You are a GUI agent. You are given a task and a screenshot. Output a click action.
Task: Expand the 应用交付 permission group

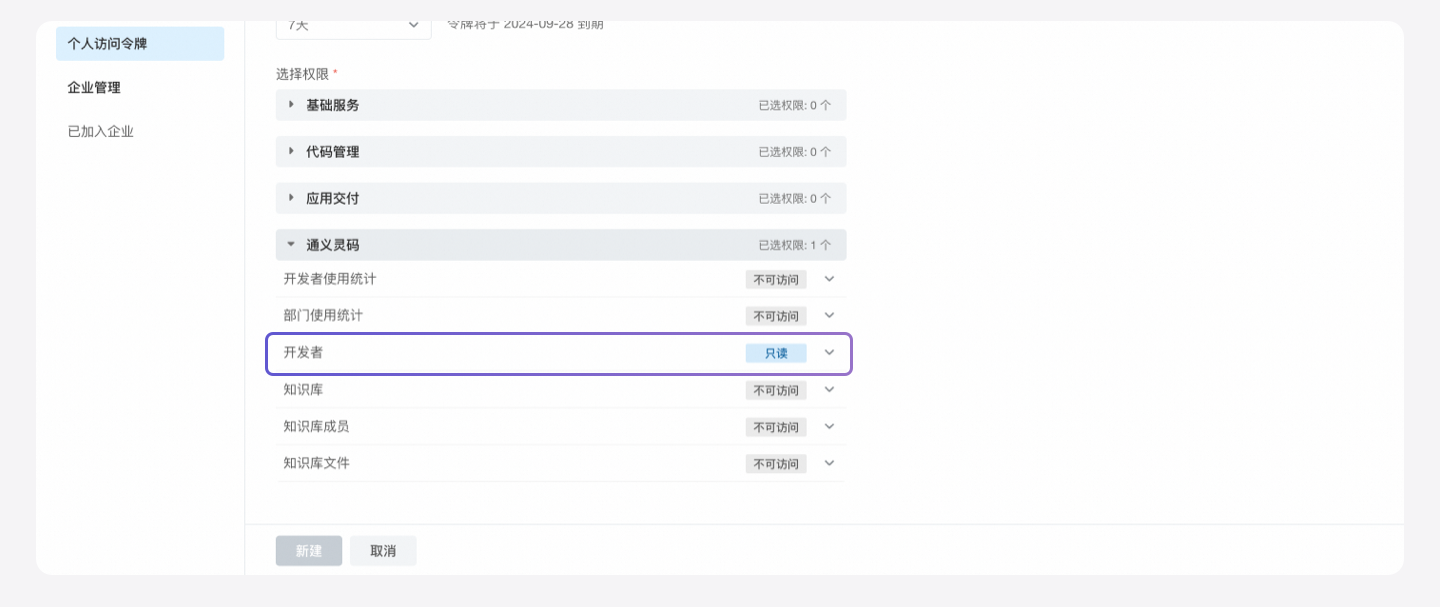(x=291, y=198)
